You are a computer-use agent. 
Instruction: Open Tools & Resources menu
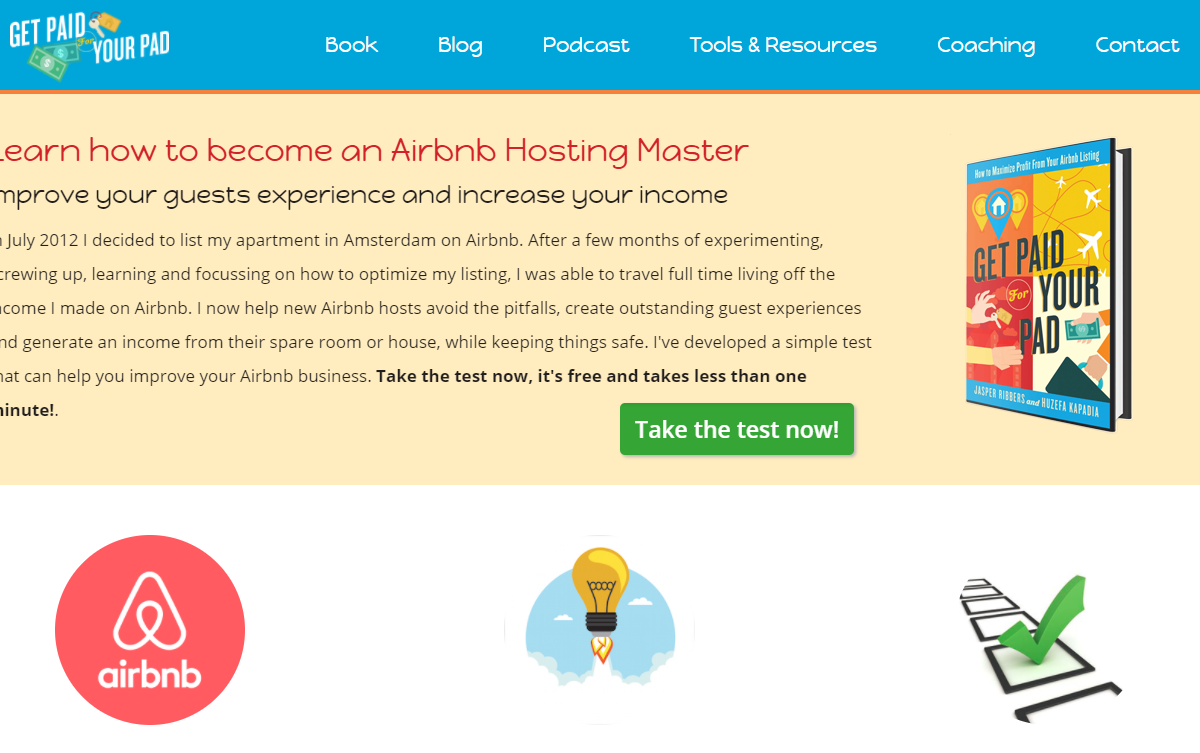(x=783, y=45)
